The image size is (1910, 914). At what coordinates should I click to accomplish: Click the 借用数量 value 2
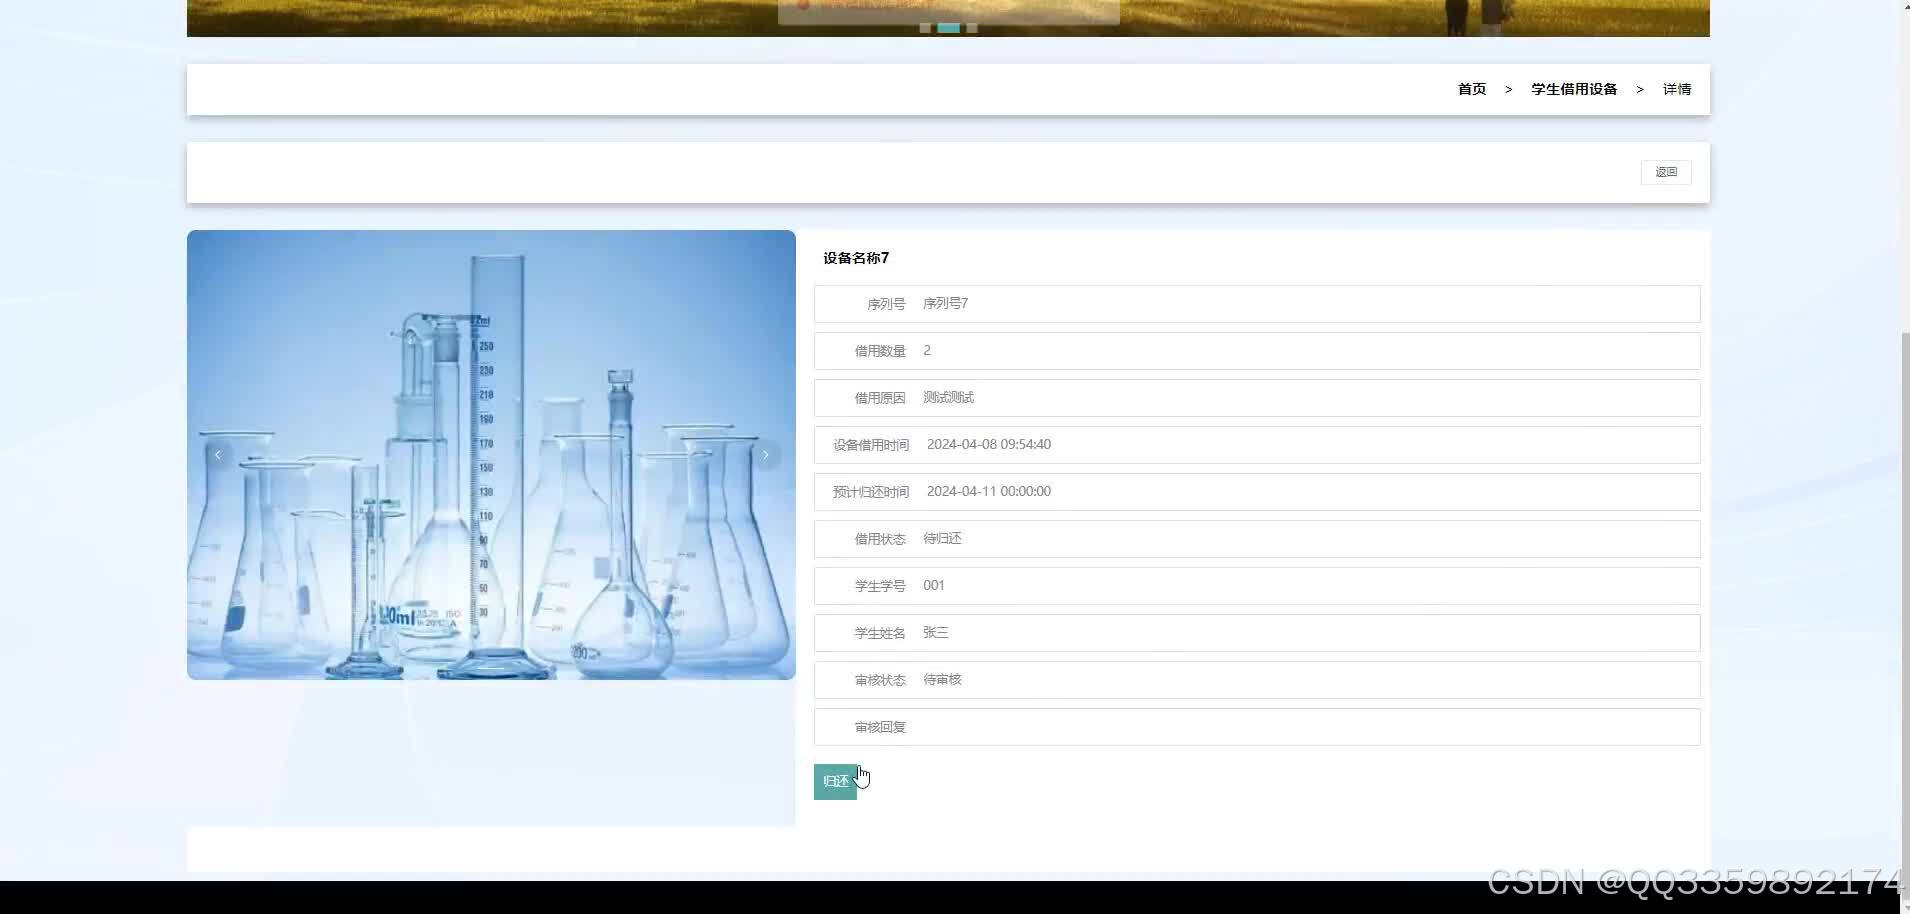click(927, 350)
